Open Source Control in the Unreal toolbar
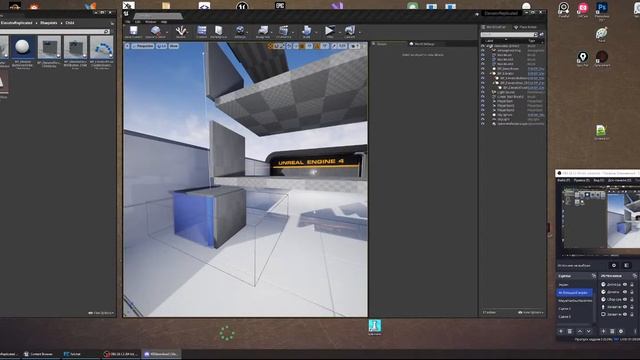Viewport: 640px width, 360px height. (x=155, y=31)
